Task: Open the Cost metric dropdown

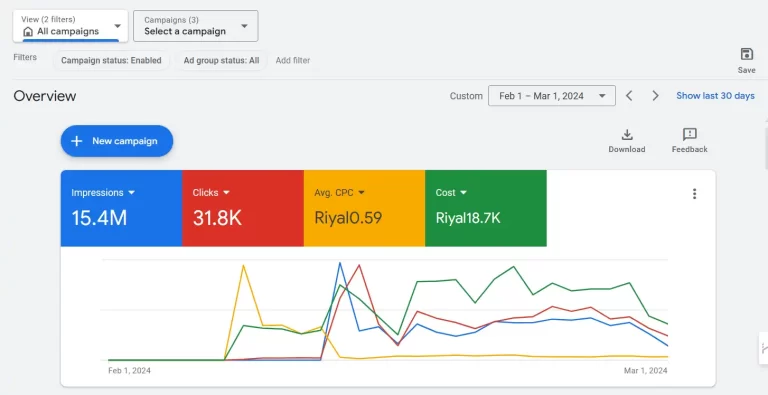Action: pos(451,193)
